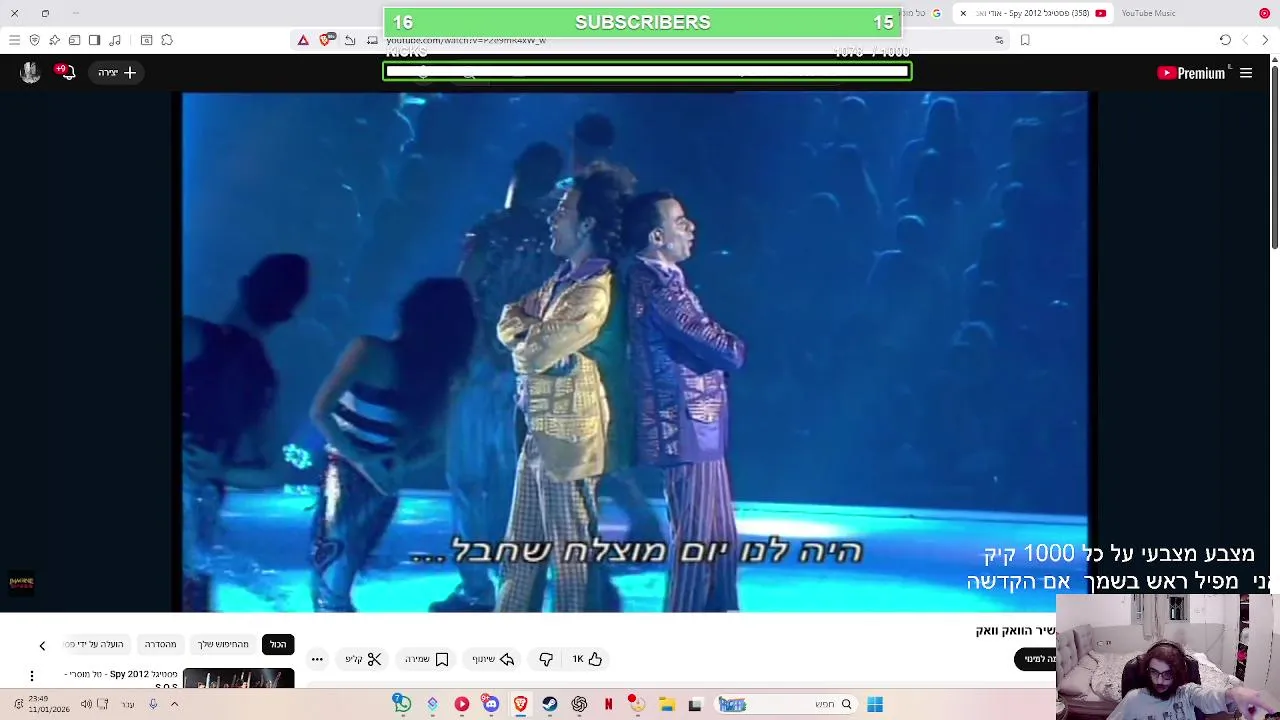Select the 'מהסדרה' filter chip

click(x=160, y=644)
